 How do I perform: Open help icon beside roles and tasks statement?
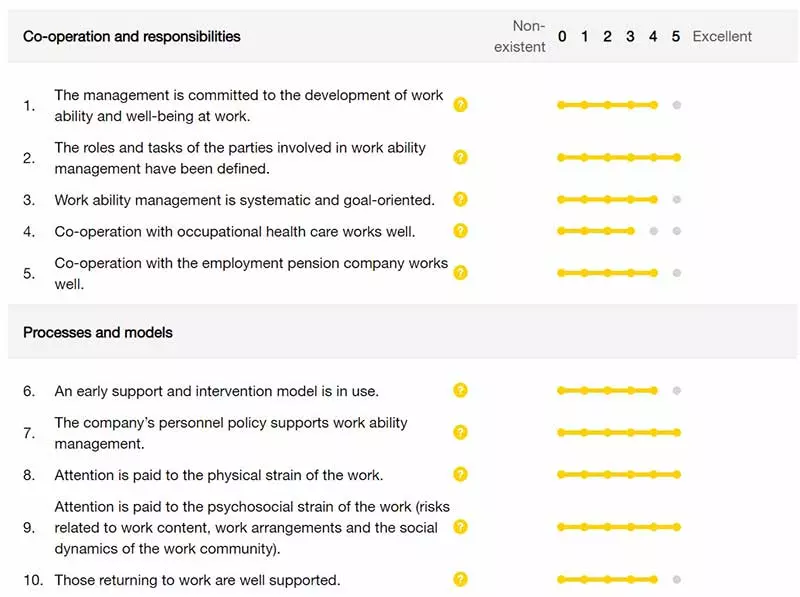point(460,157)
